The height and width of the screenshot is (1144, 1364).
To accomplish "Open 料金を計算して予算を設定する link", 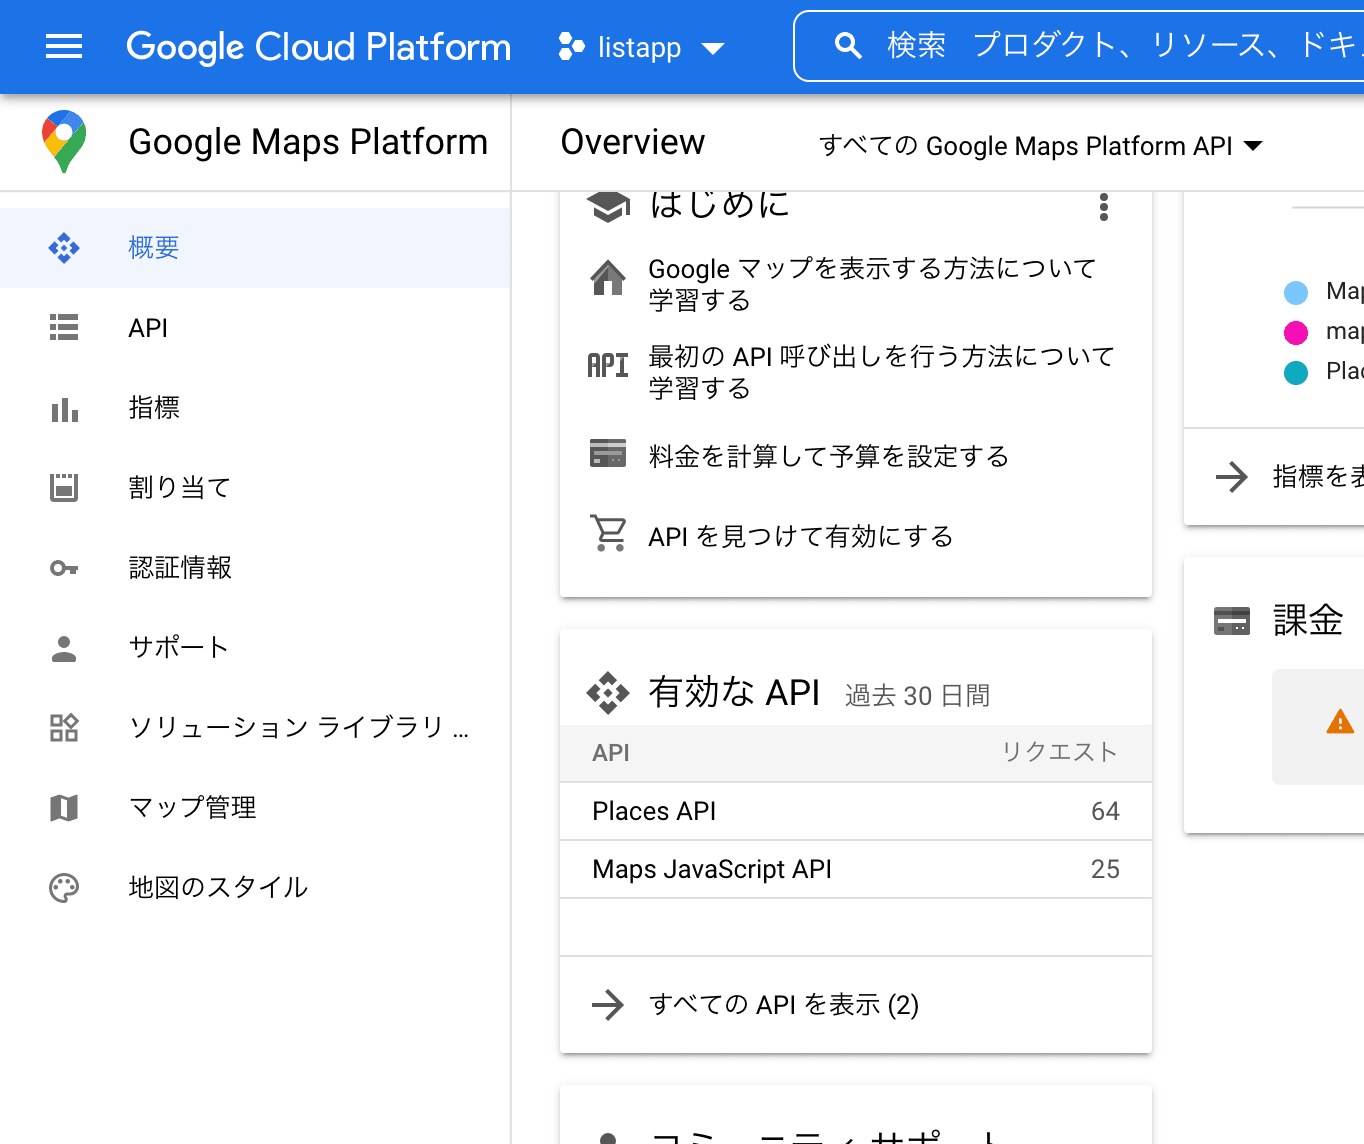I will 828,457.
